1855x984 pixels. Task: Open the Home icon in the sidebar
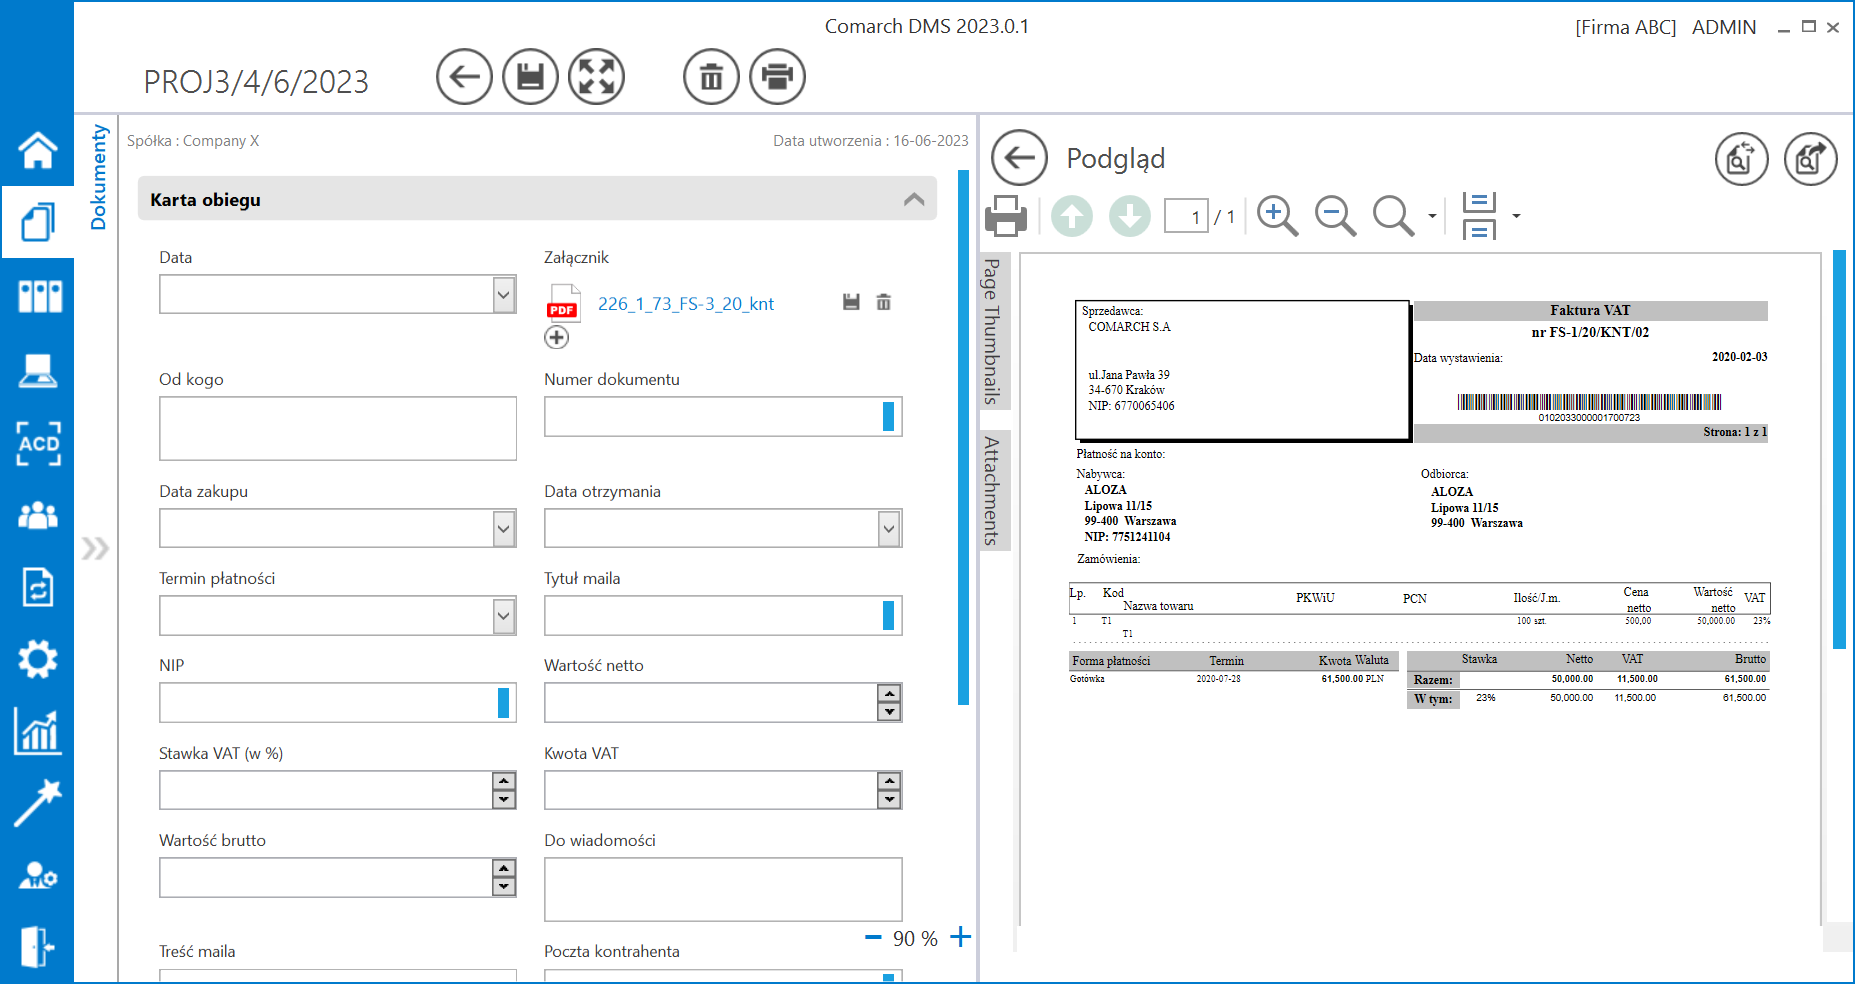tap(38, 150)
